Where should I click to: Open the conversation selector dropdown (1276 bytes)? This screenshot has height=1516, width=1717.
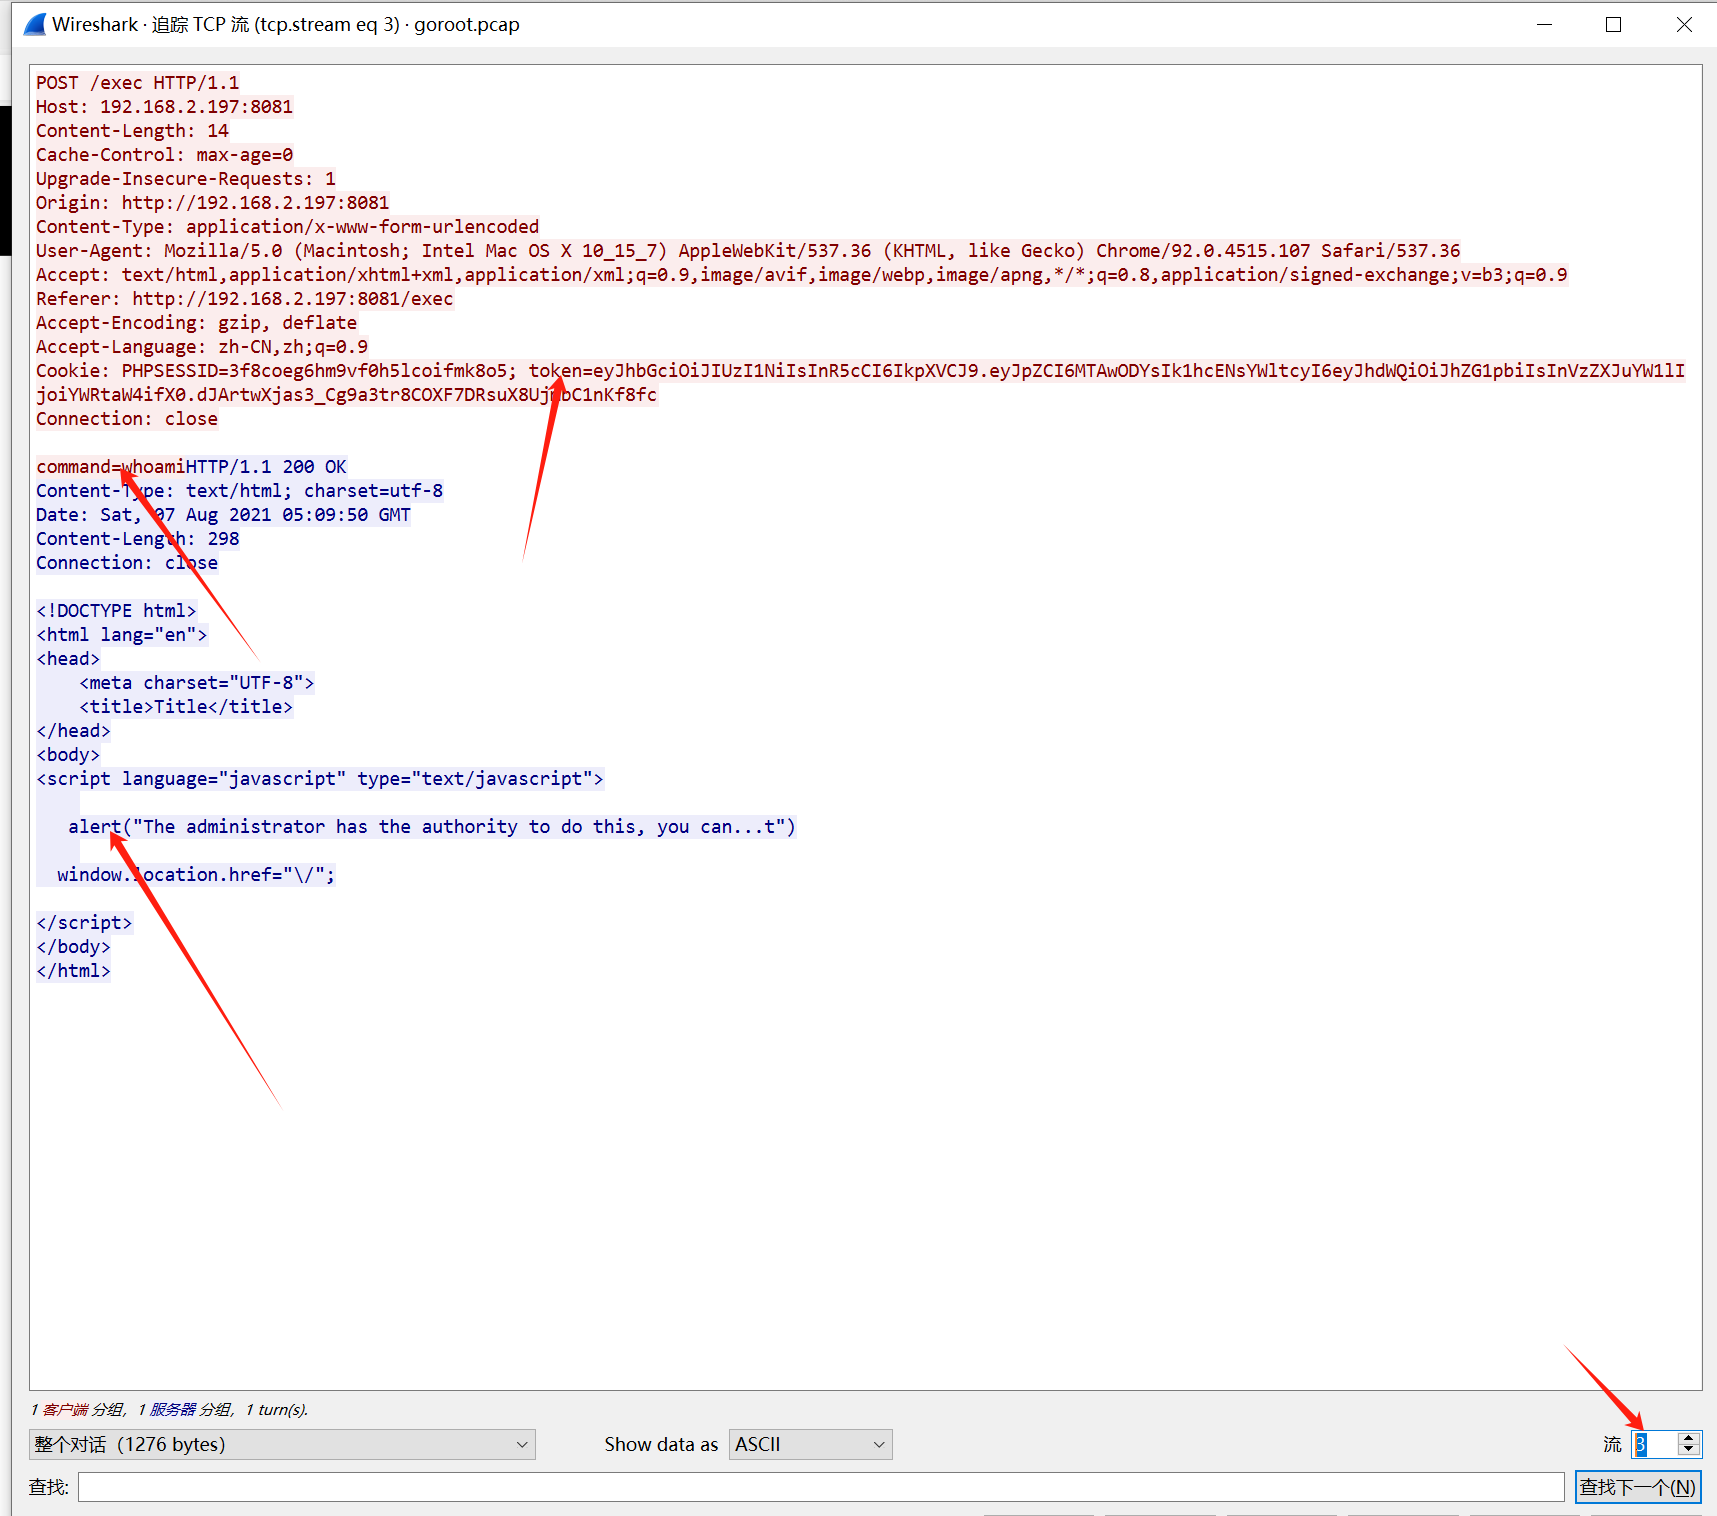coord(282,1444)
